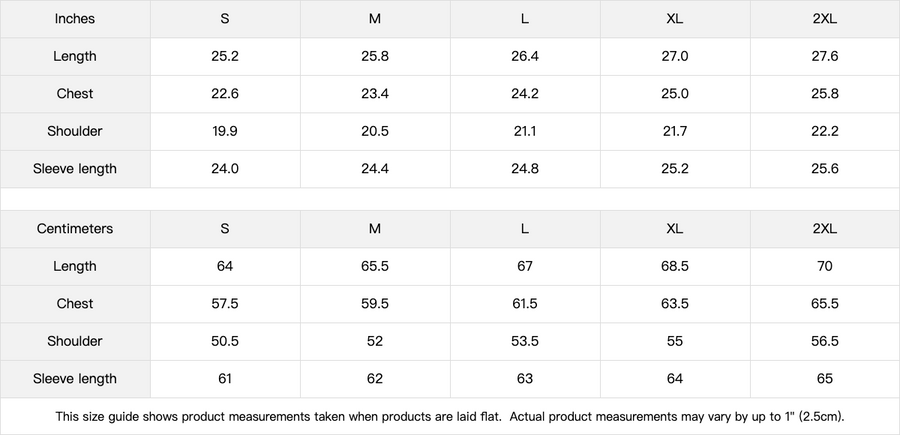Image resolution: width=900 pixels, height=435 pixels.
Task: Click the 53.5 Shoulder value in centimeters
Action: (525, 341)
